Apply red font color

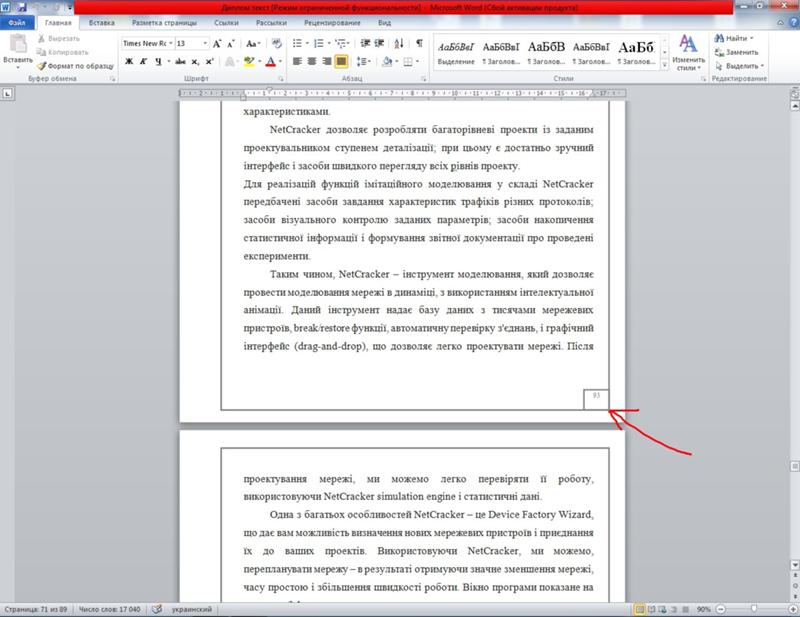click(x=271, y=62)
